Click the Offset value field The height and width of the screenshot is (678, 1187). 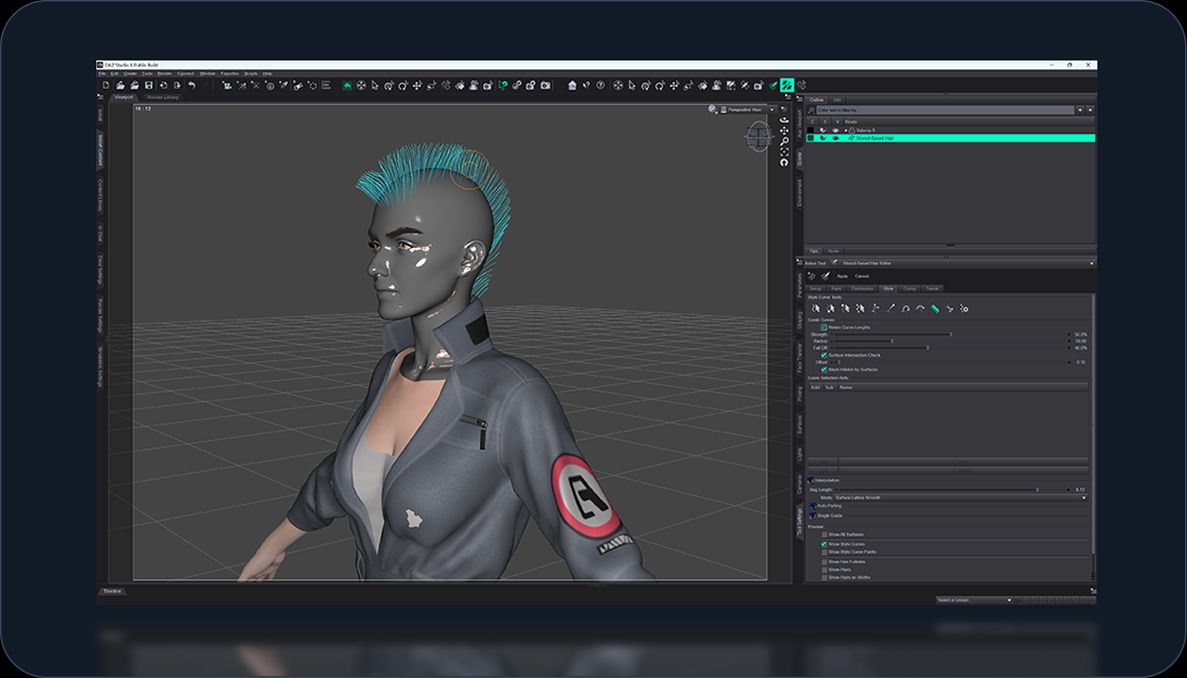(x=1080, y=362)
